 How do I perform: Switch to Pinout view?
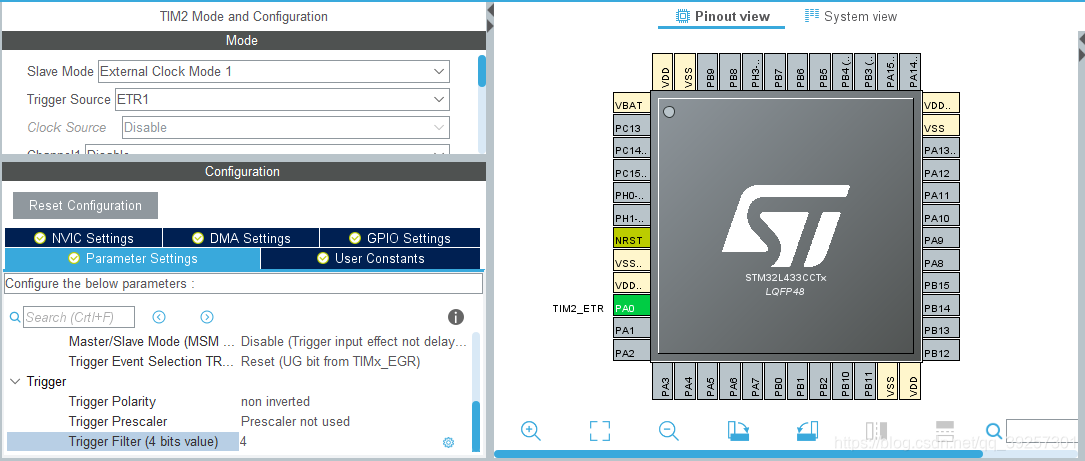tap(722, 16)
